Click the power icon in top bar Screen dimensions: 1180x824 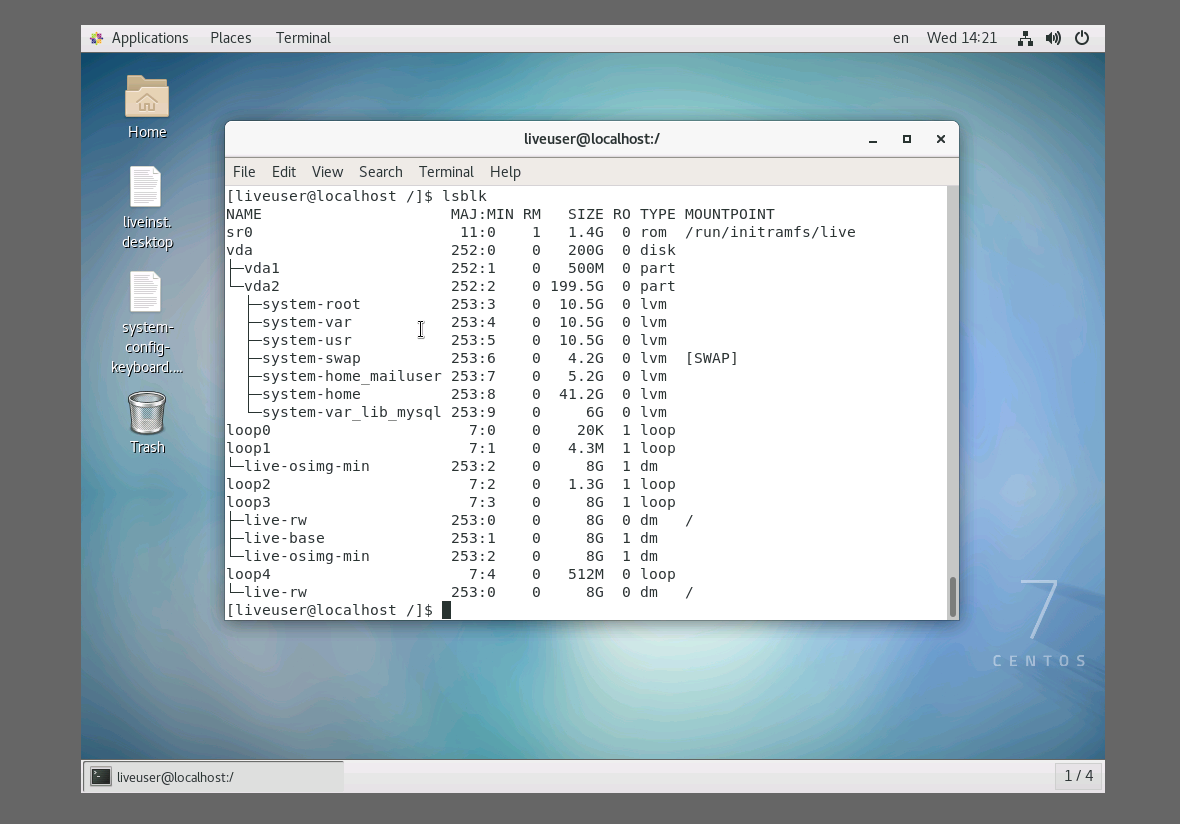(x=1082, y=37)
